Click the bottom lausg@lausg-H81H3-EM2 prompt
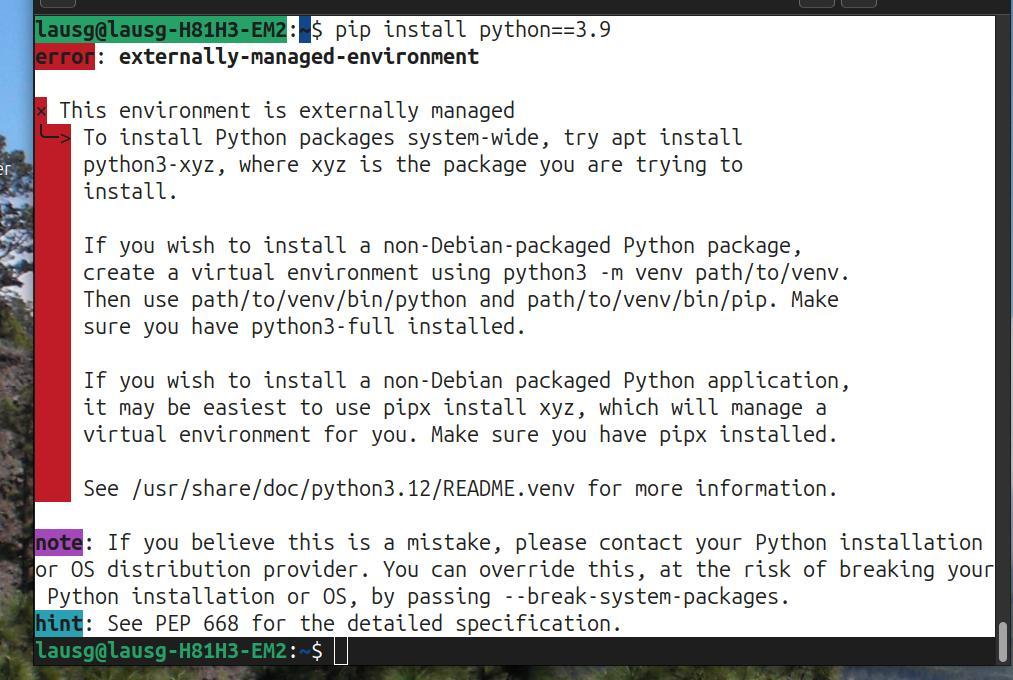The height and width of the screenshot is (680, 1013). coord(161,650)
